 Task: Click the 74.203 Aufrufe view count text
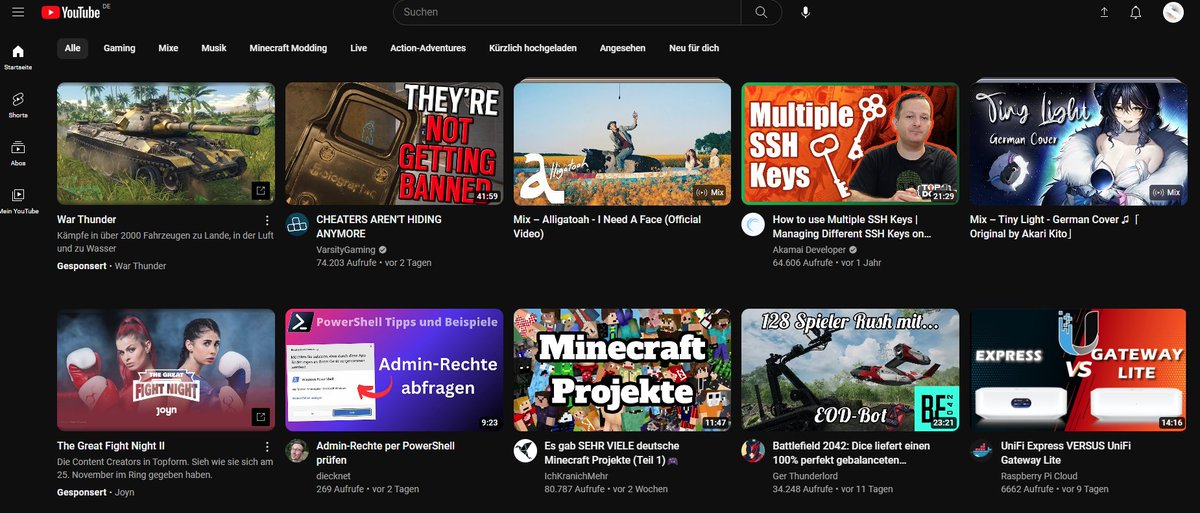point(345,263)
